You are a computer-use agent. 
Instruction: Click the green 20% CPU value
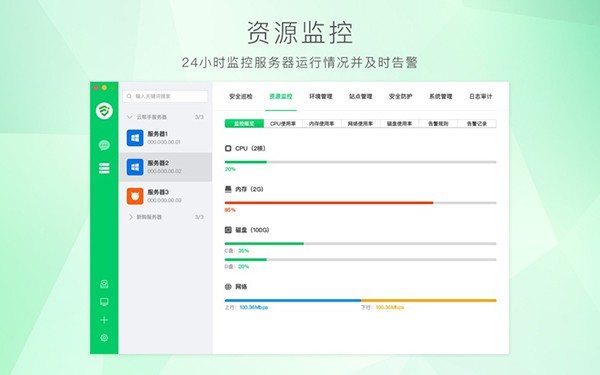[230, 169]
